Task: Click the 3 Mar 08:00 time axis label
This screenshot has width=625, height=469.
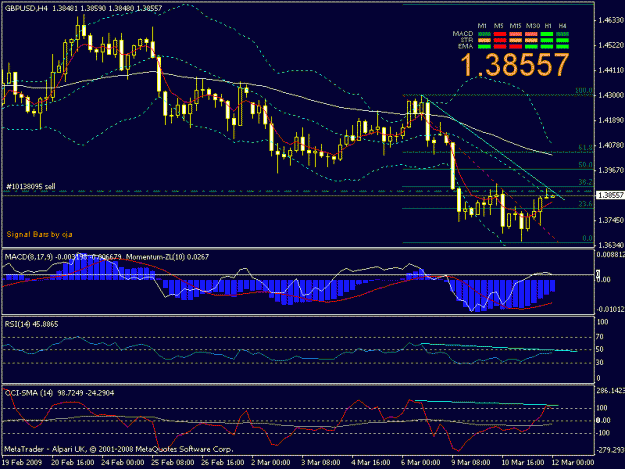Action: (x=320, y=463)
